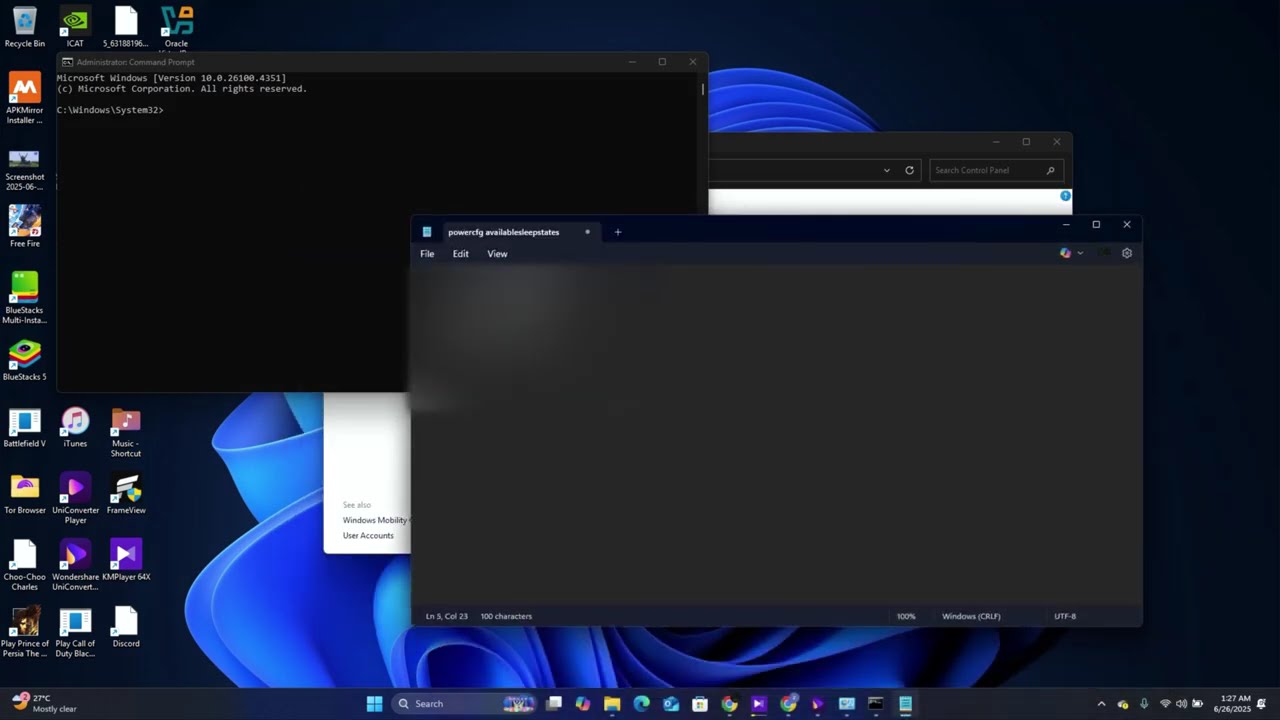Screen dimensions: 1280x720
Task: Add a new Notepad tab
Action: coord(617,232)
